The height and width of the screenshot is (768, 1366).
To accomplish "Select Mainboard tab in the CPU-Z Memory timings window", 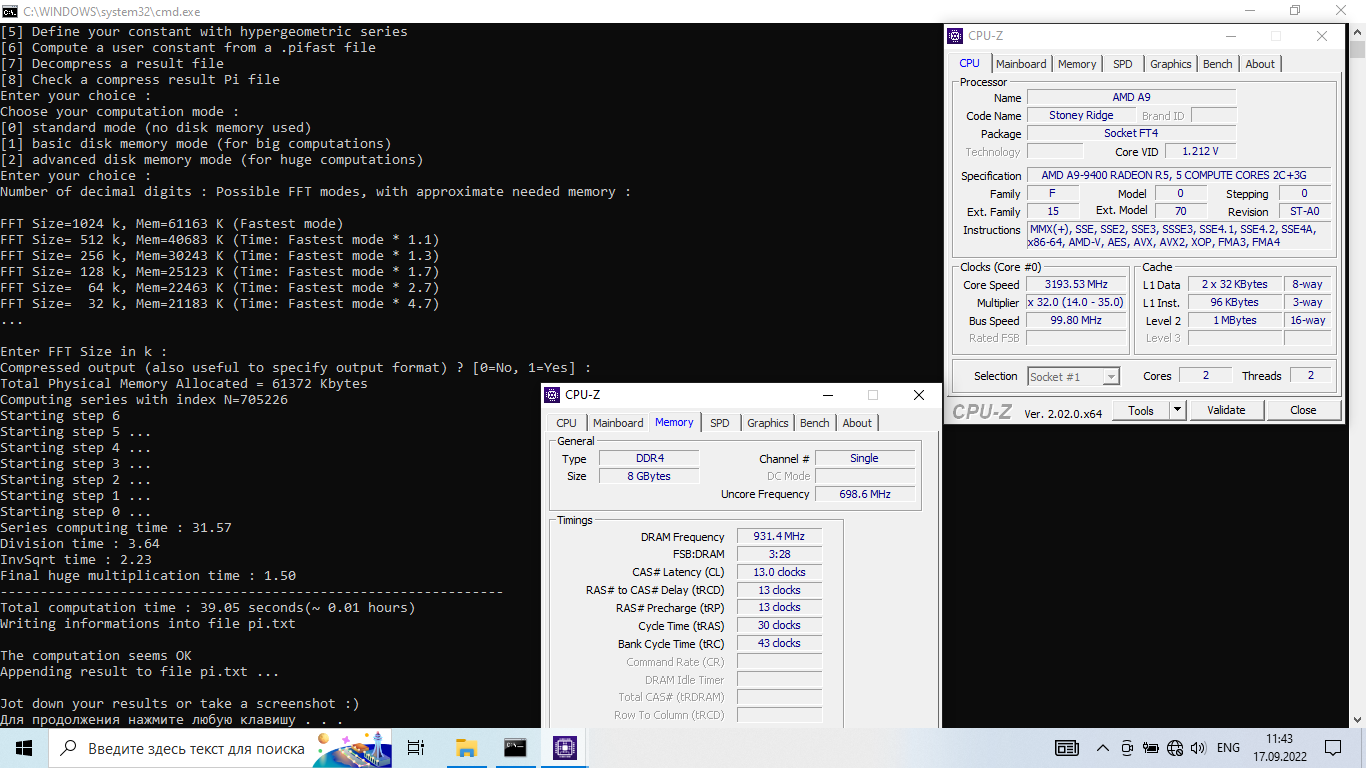I will [618, 423].
